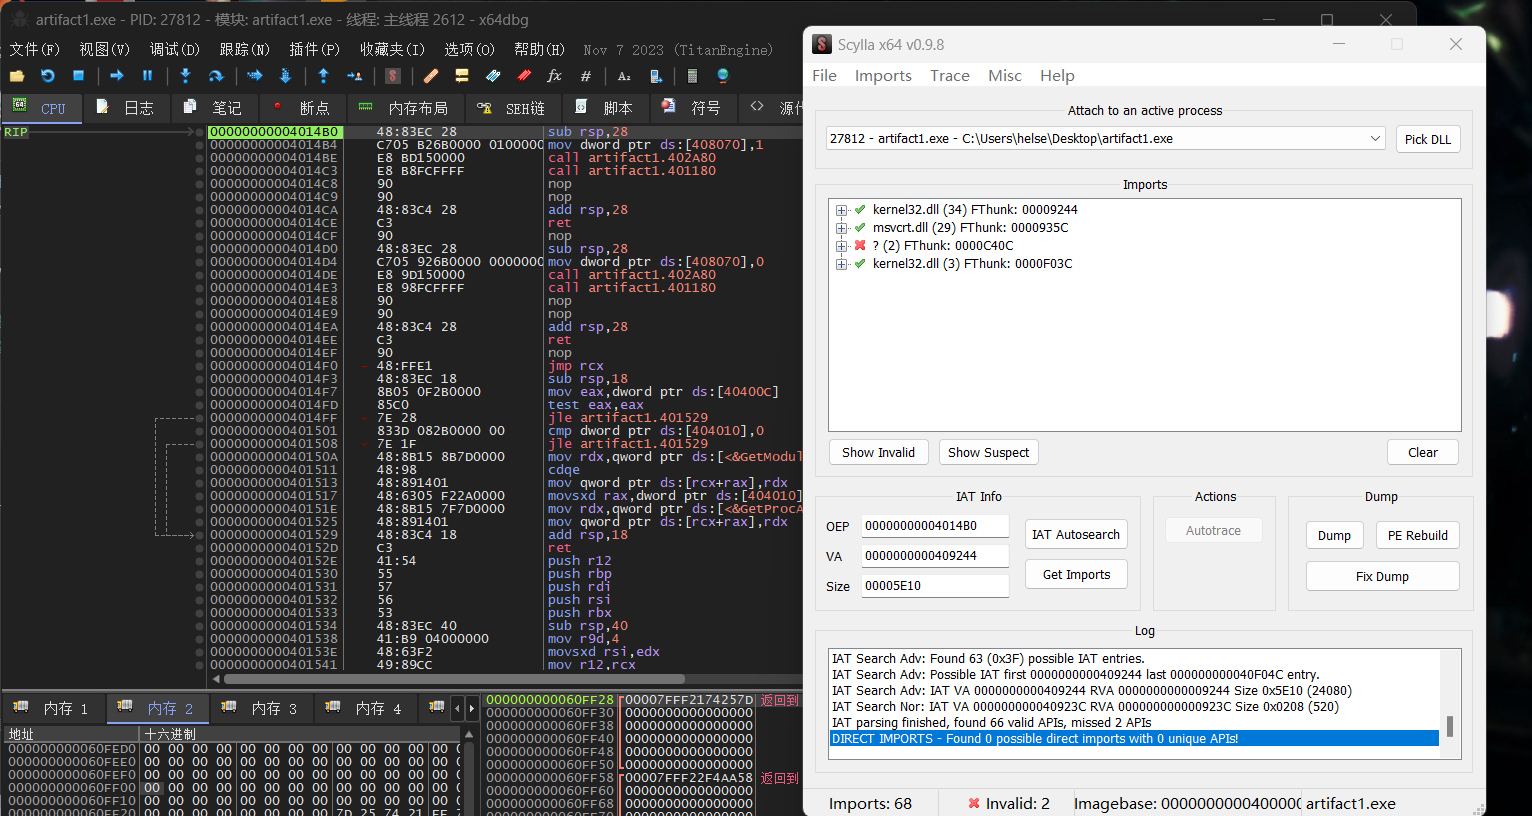Open the attached process dropdown list
Viewport: 1532px width, 816px height.
[1376, 139]
